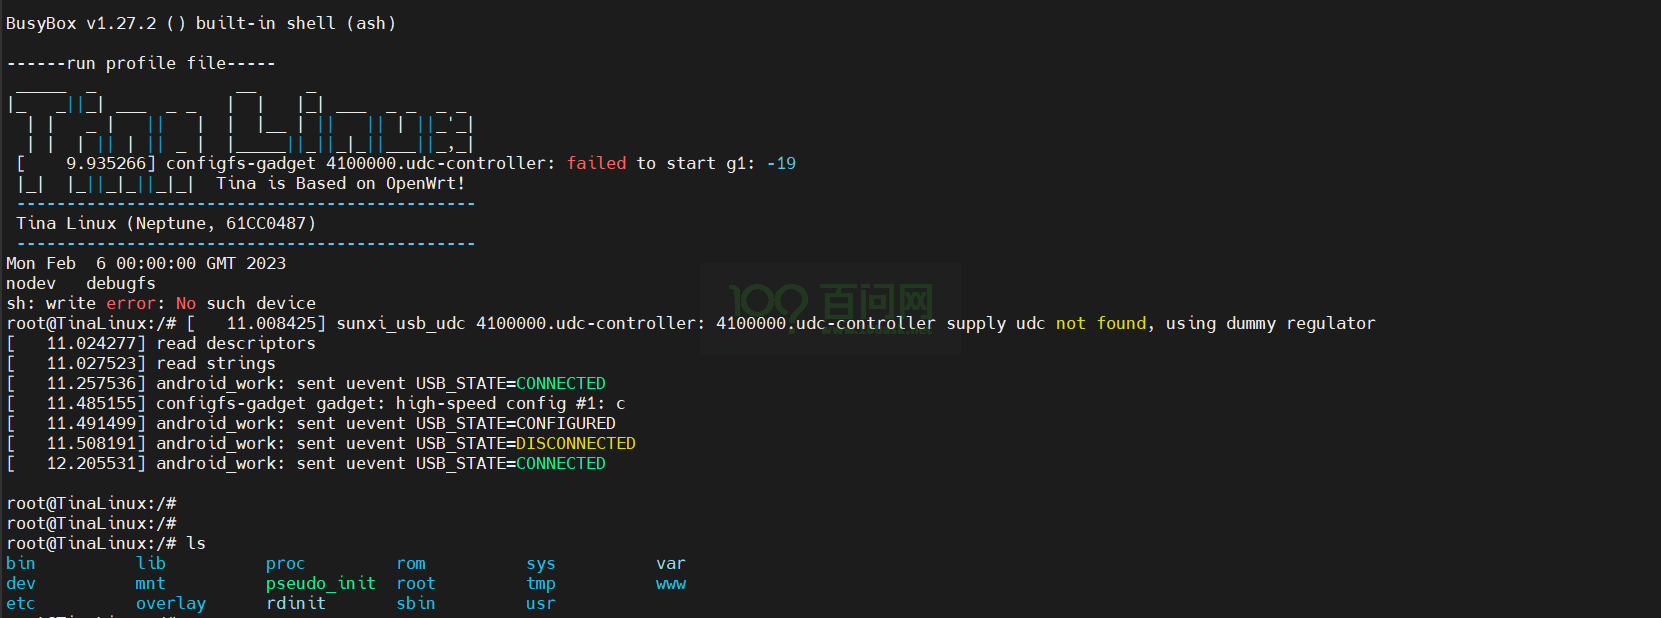Screen dimensions: 1661x618
Task: Click the "var" directory name
Action: pos(670,563)
